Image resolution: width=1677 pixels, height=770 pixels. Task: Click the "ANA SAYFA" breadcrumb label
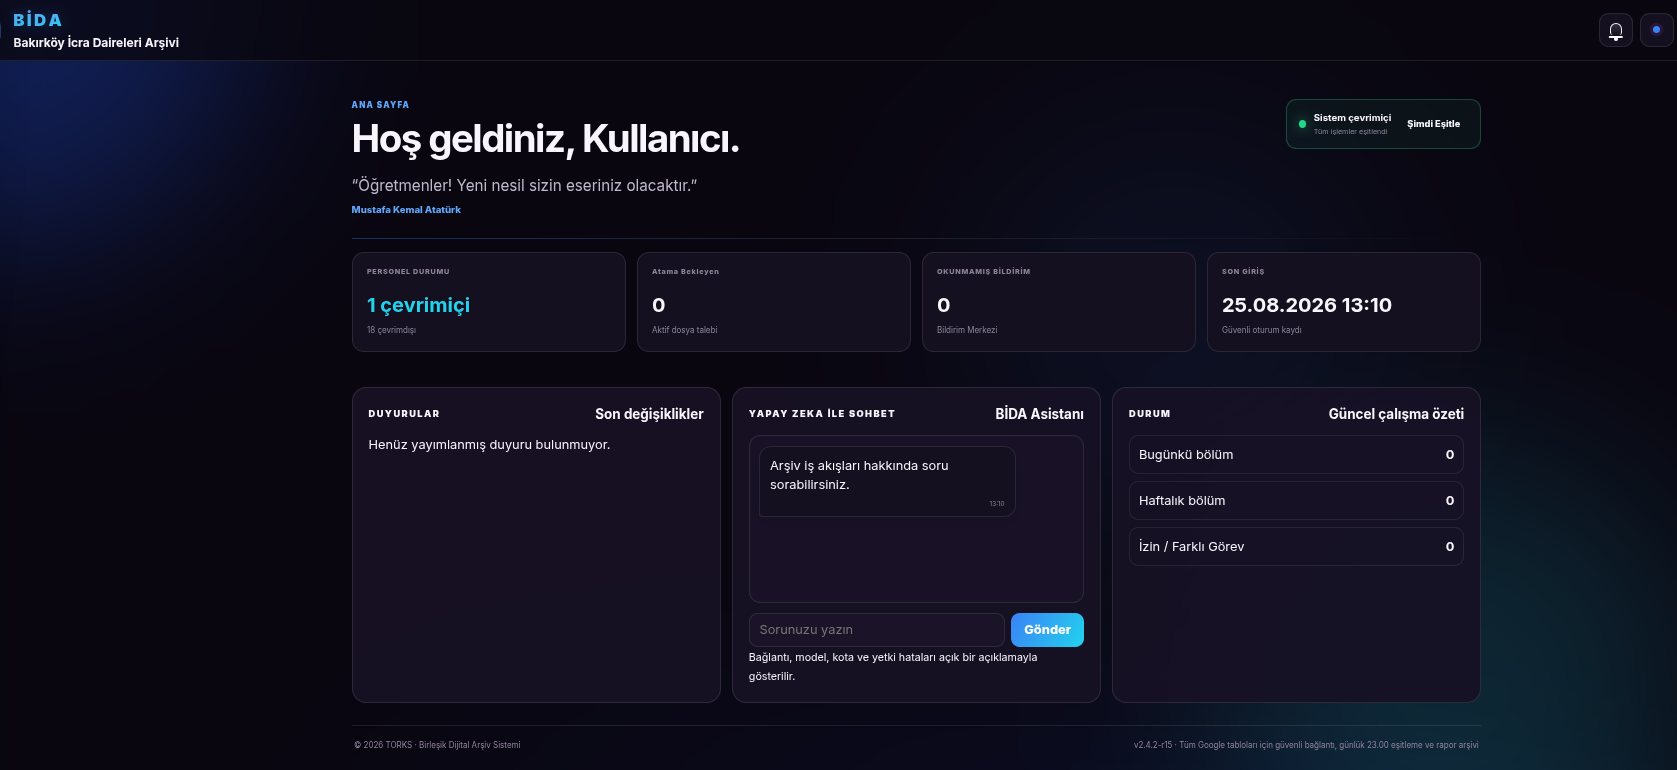pyautogui.click(x=380, y=105)
